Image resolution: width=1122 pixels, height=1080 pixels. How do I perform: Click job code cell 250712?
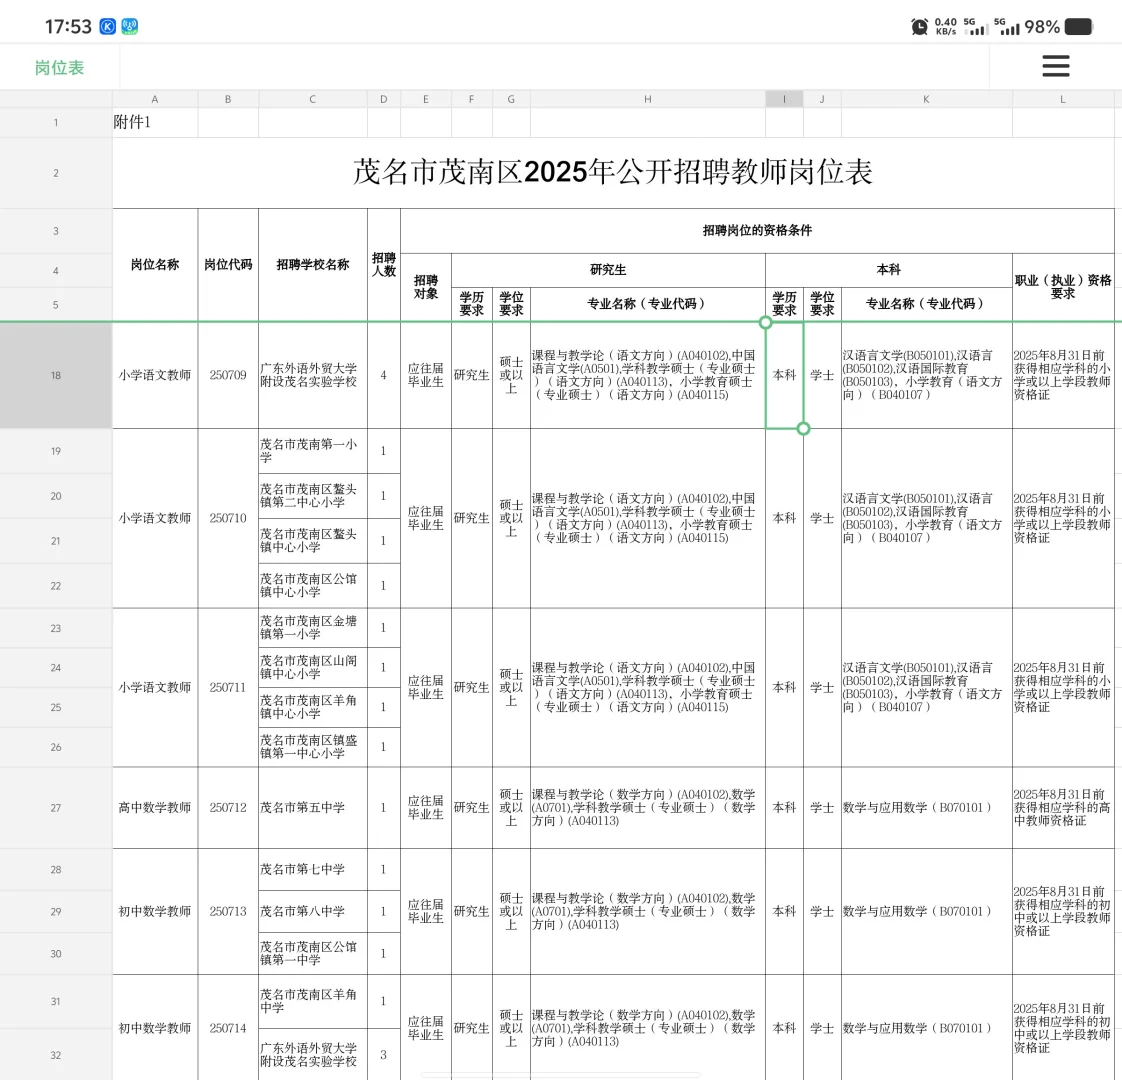[x=228, y=808]
